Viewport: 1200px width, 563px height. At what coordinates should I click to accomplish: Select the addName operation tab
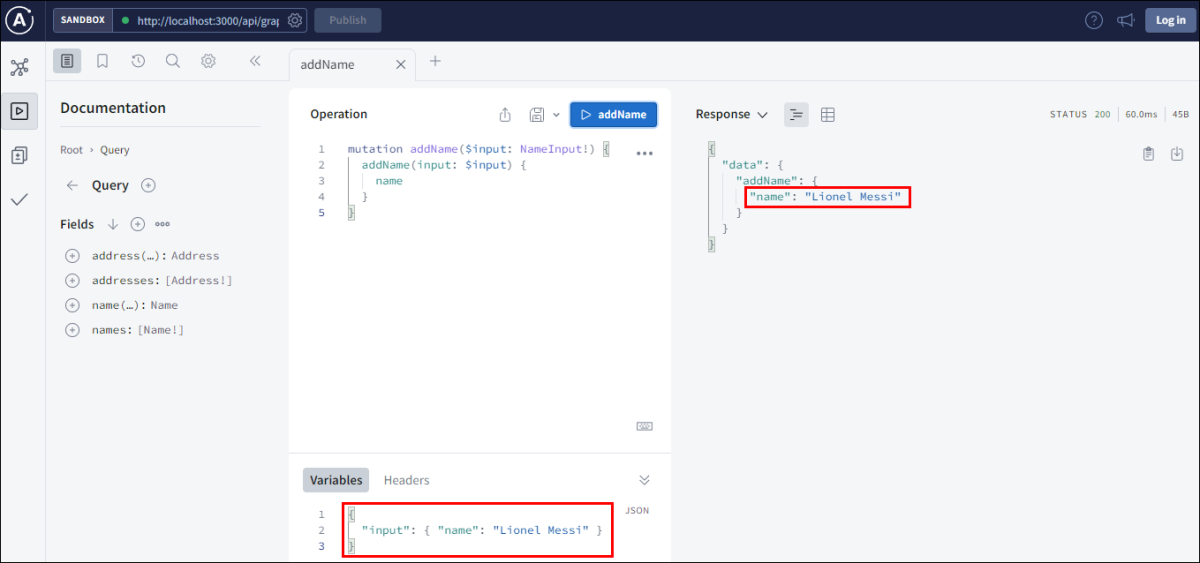point(351,65)
